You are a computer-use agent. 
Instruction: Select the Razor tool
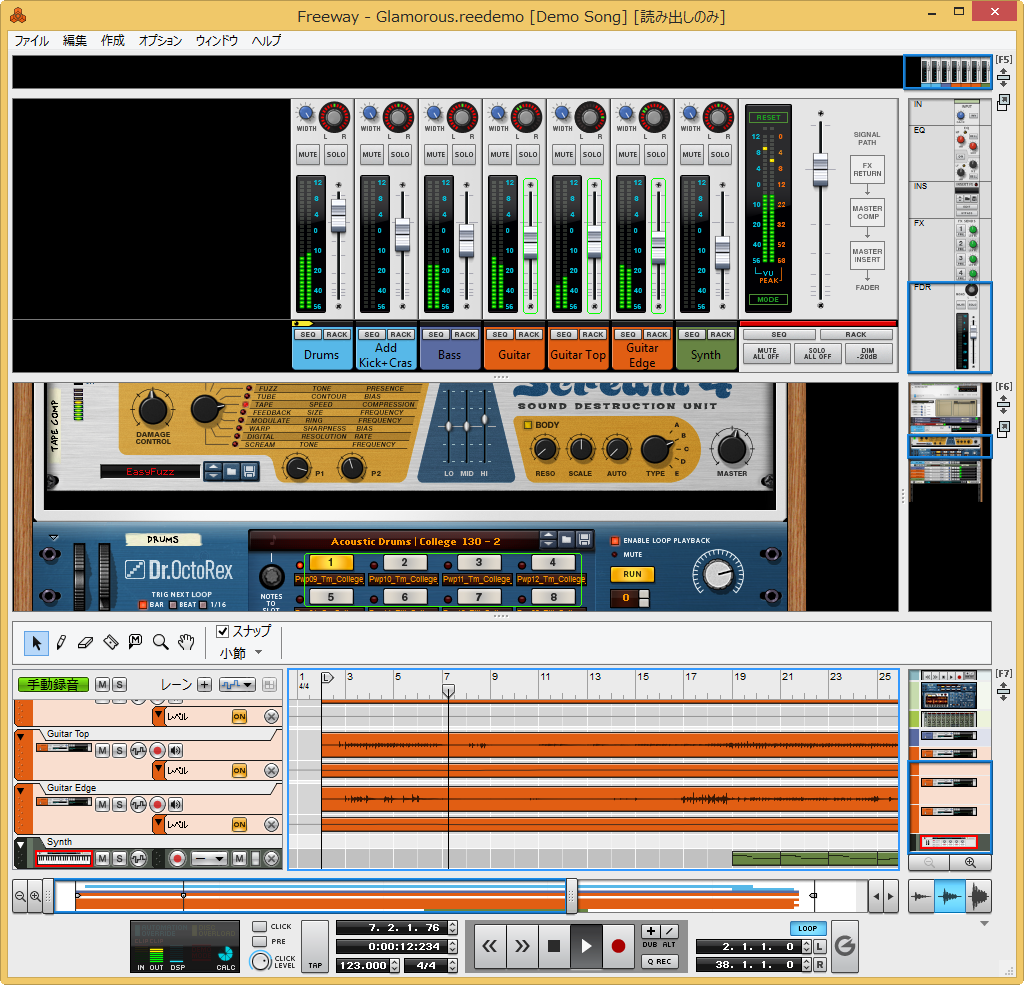coord(110,643)
